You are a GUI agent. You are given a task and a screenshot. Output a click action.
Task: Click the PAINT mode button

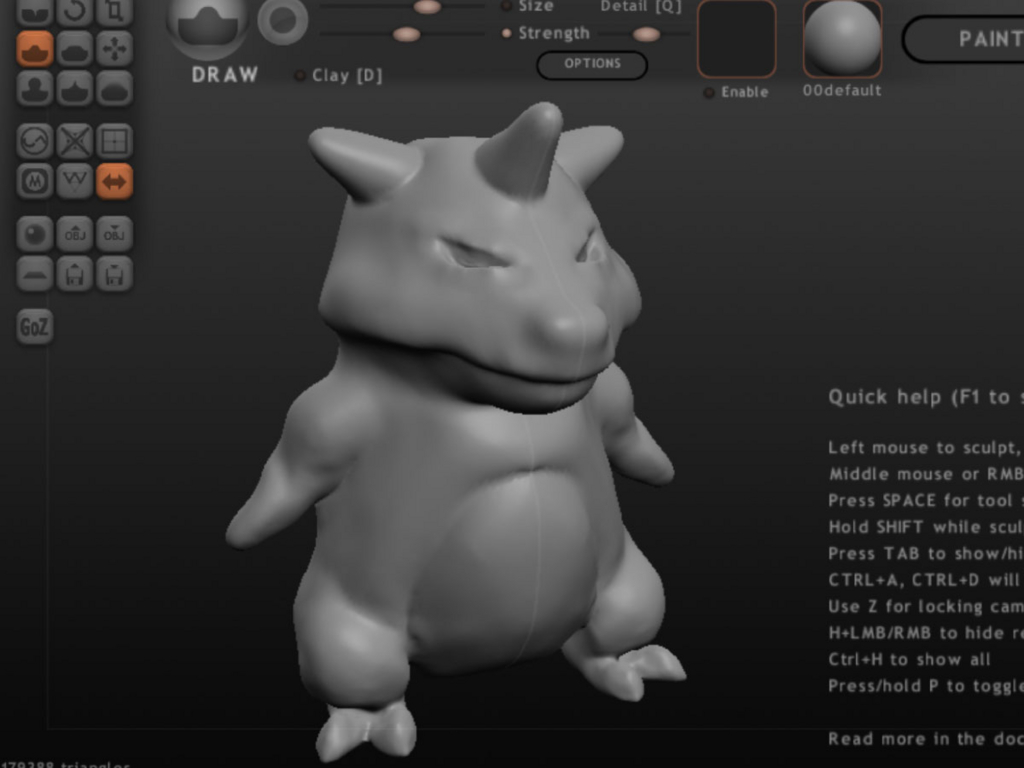click(x=965, y=39)
